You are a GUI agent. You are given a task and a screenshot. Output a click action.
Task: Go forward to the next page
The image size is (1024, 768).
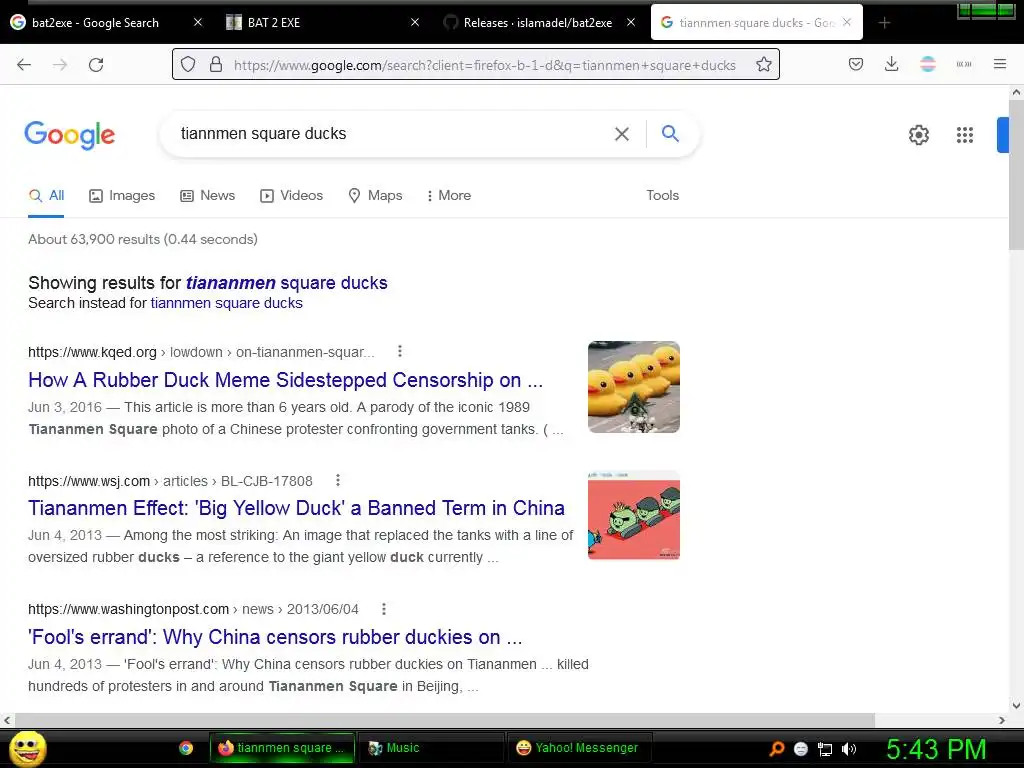(x=60, y=65)
